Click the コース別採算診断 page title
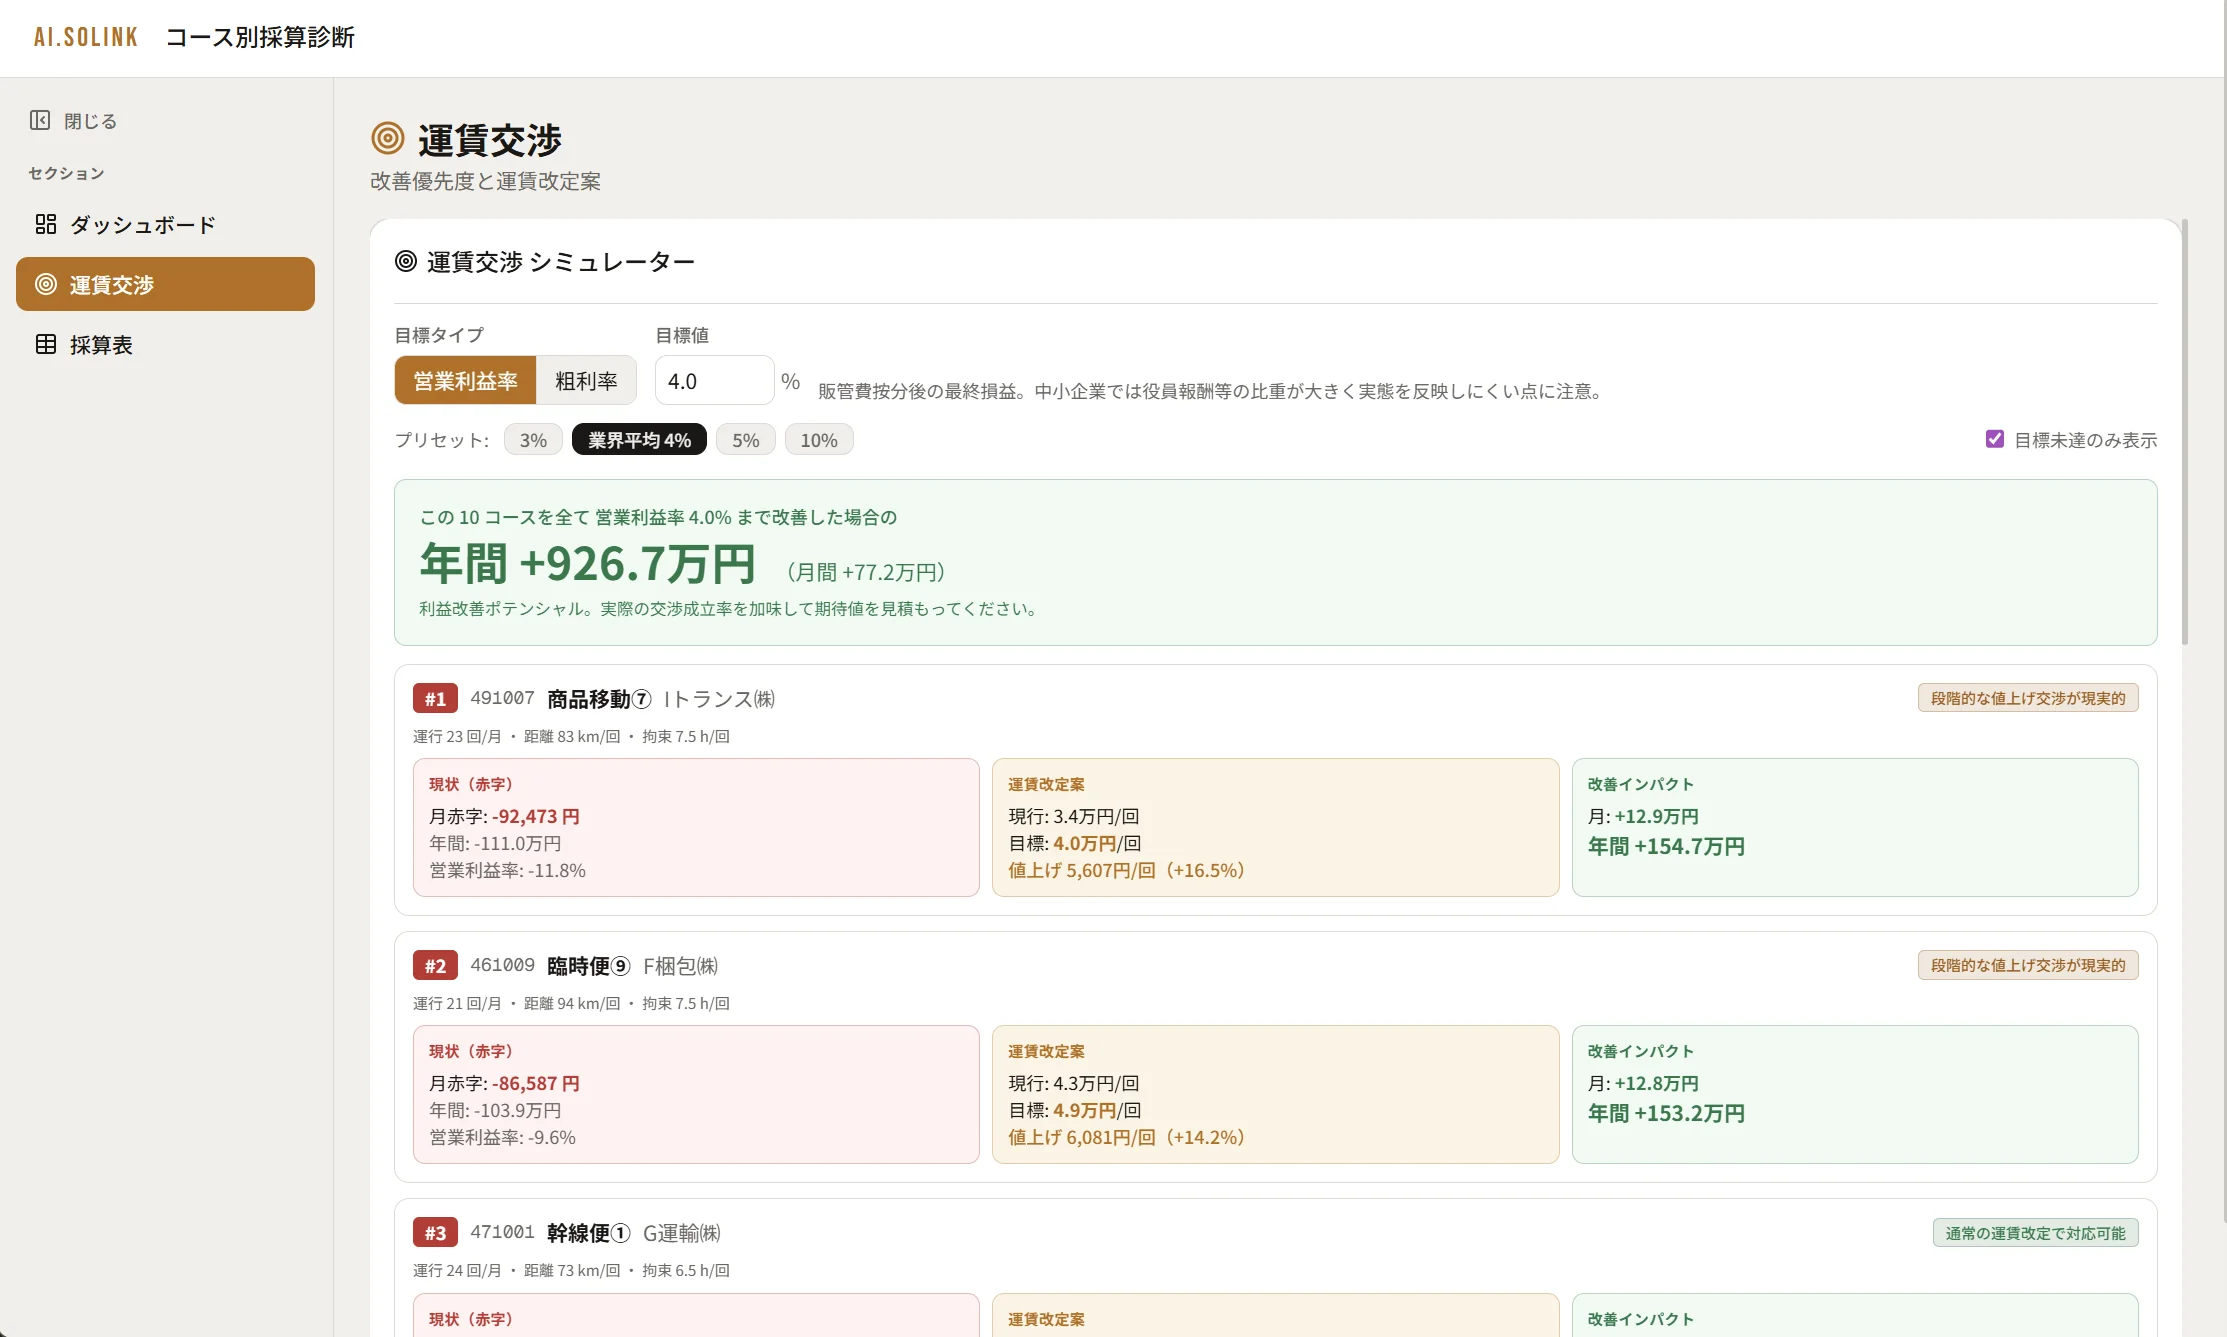This screenshot has width=2227, height=1337. pos(260,37)
